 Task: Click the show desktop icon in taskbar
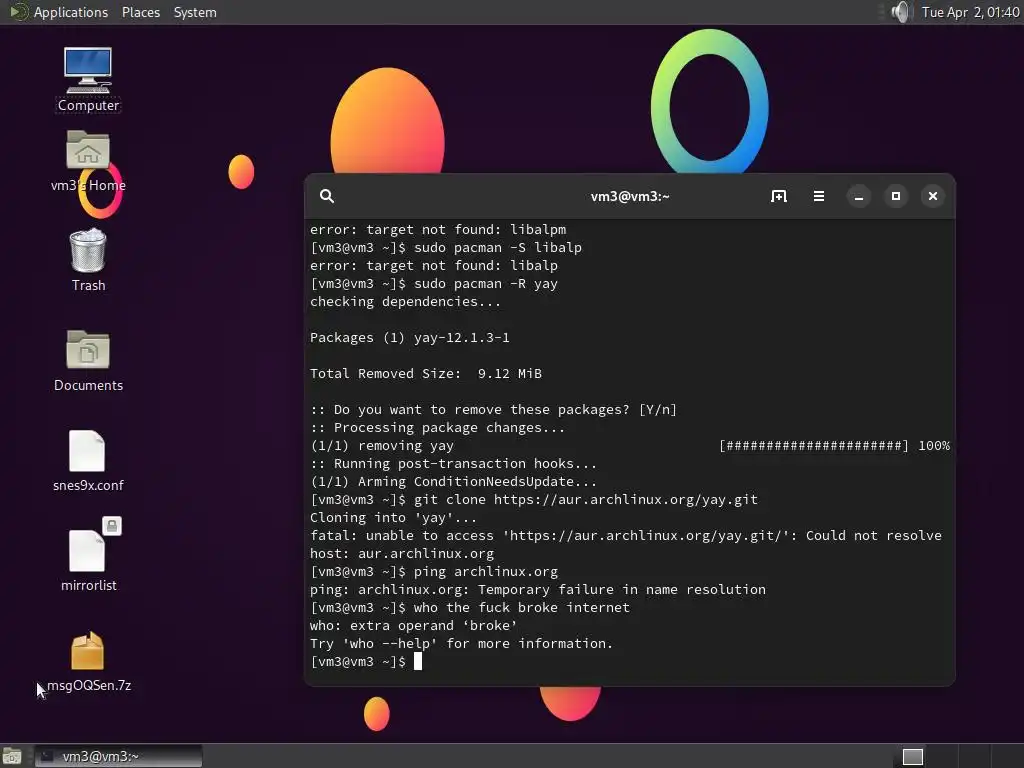[12, 756]
